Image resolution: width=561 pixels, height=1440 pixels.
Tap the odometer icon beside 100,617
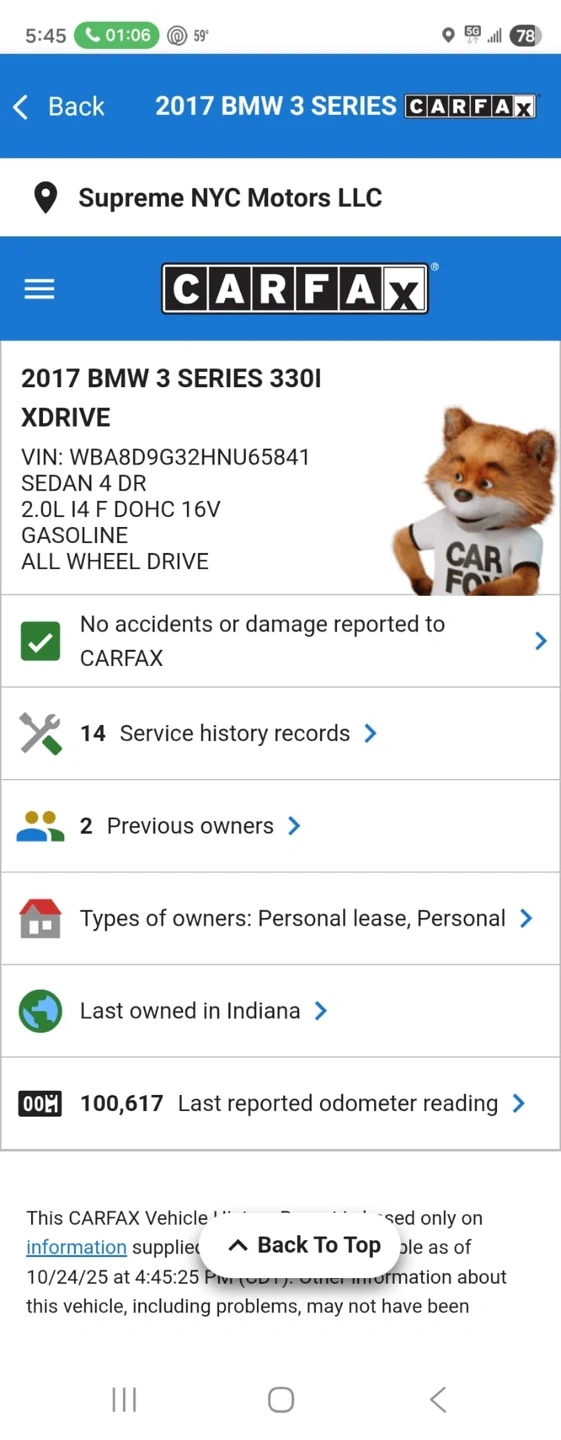pos(40,1103)
